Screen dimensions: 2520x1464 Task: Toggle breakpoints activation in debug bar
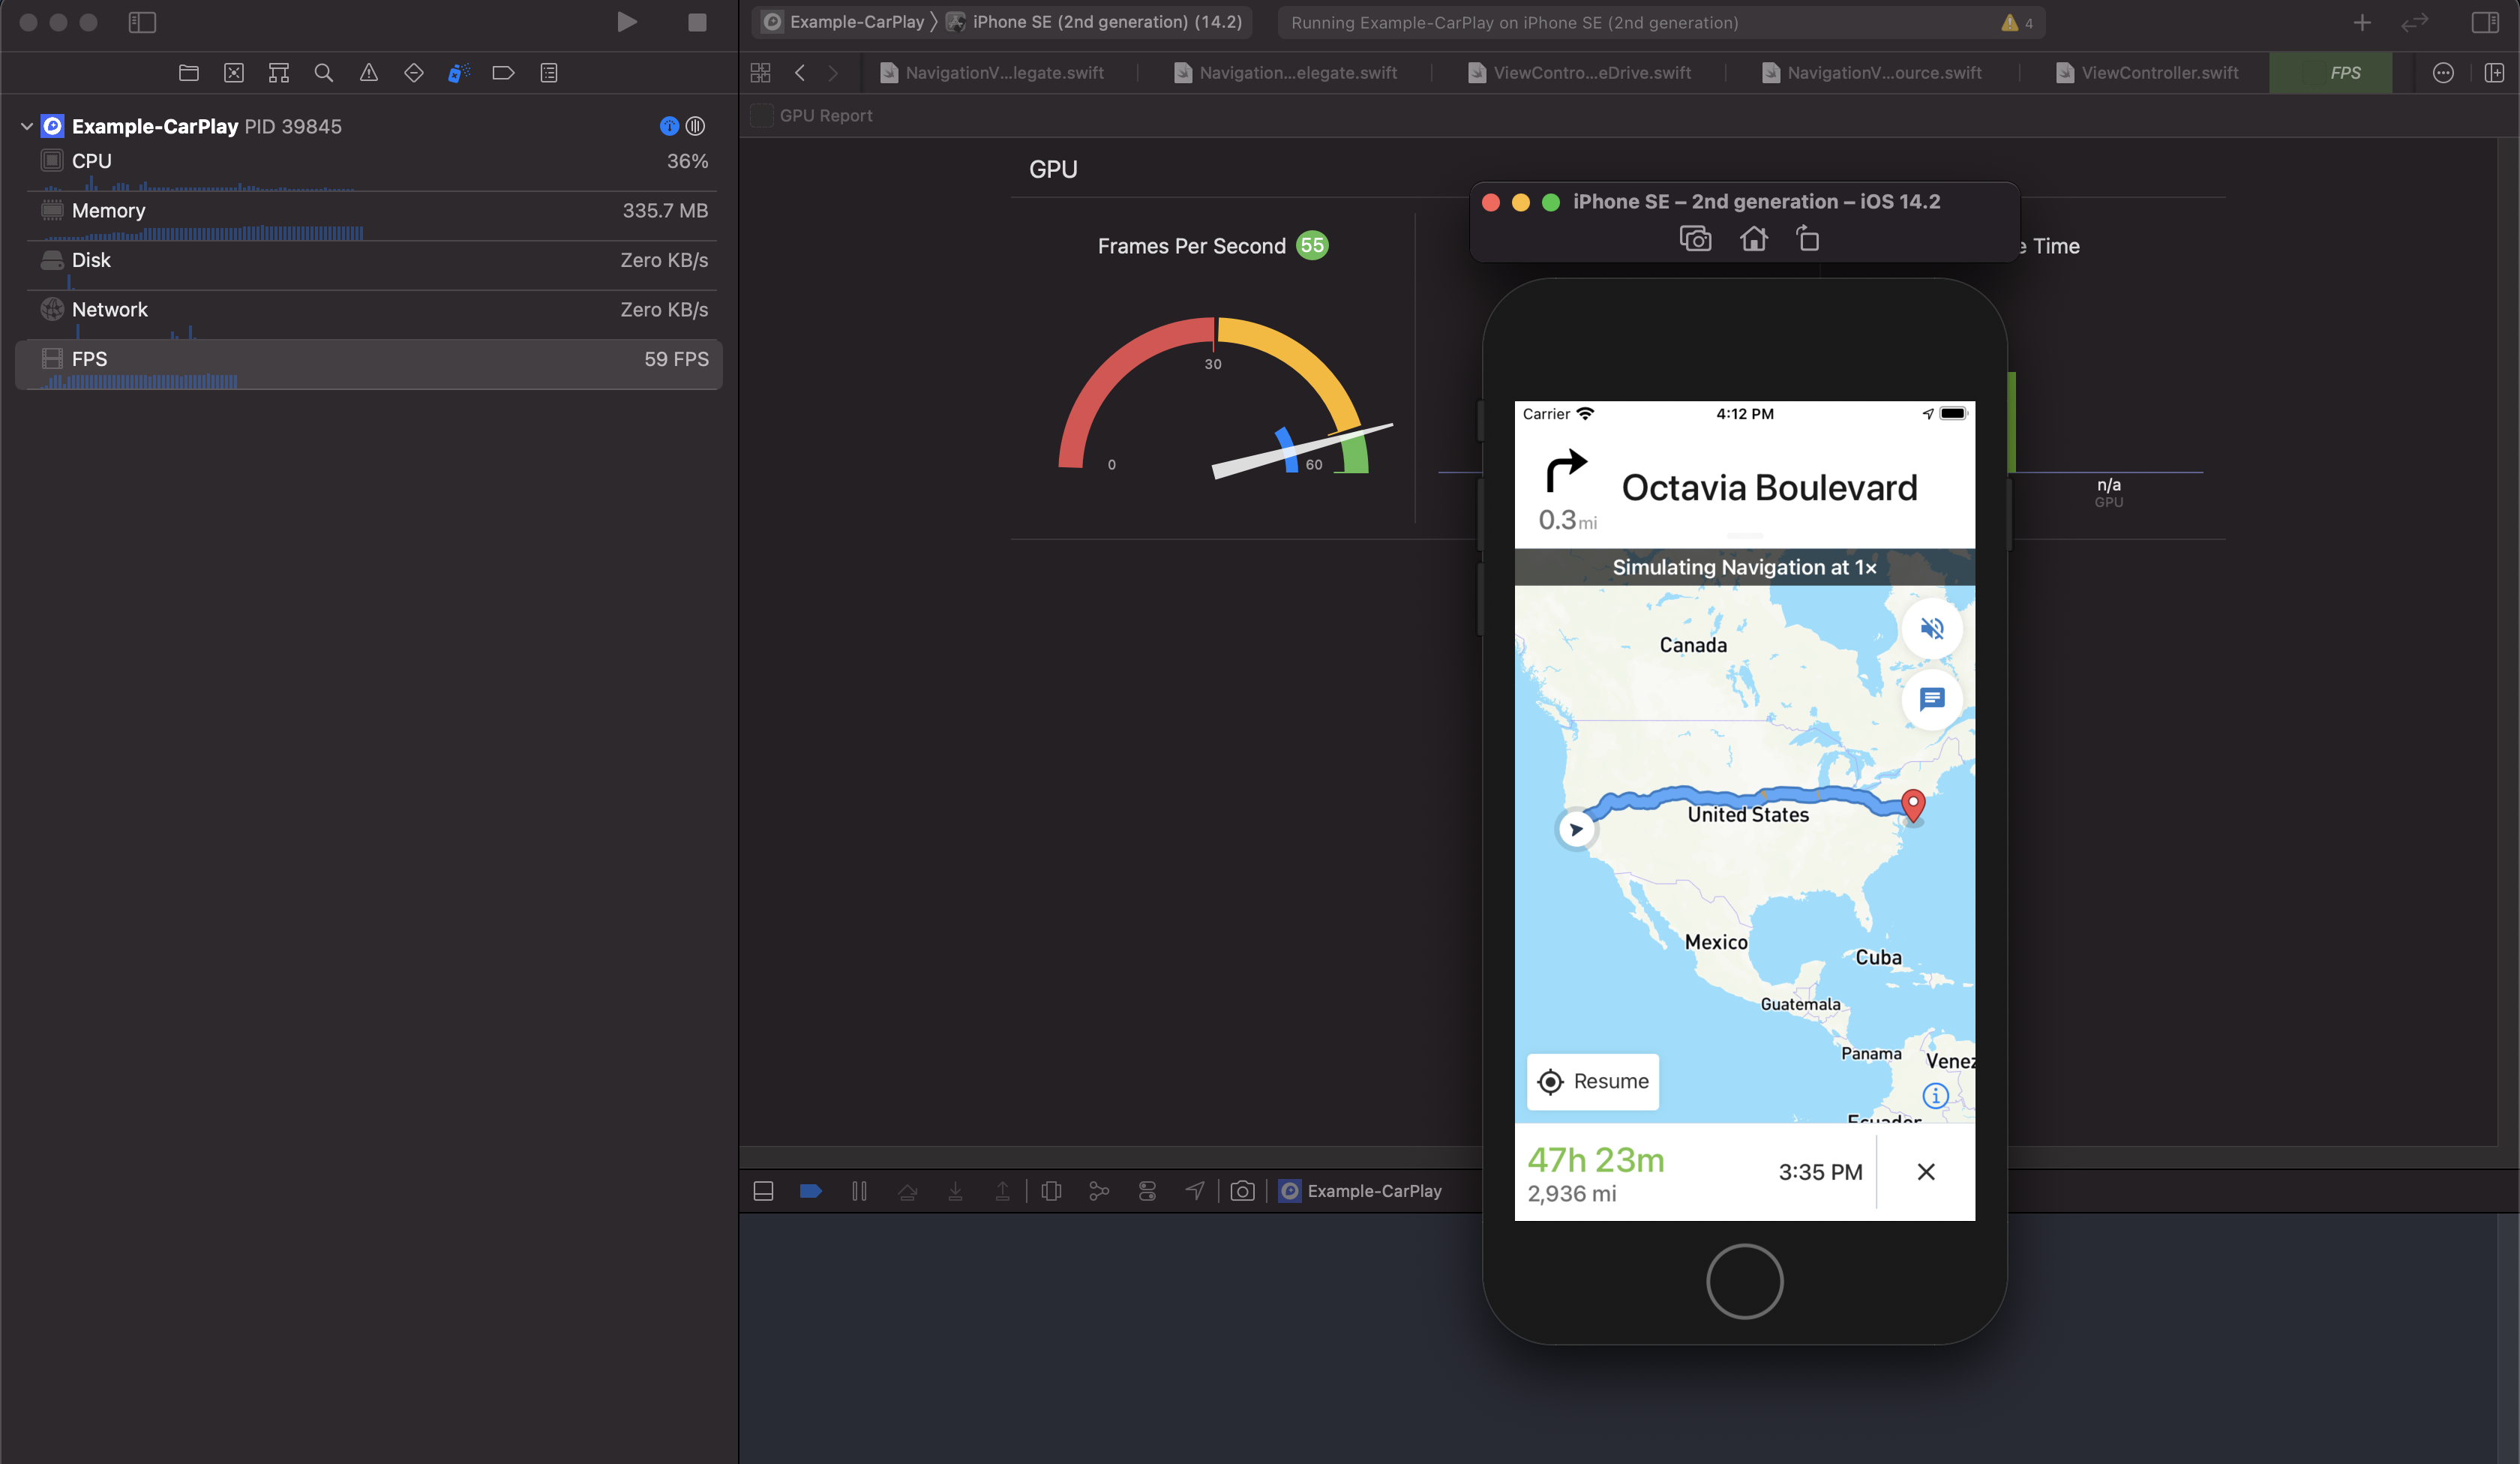click(811, 1191)
